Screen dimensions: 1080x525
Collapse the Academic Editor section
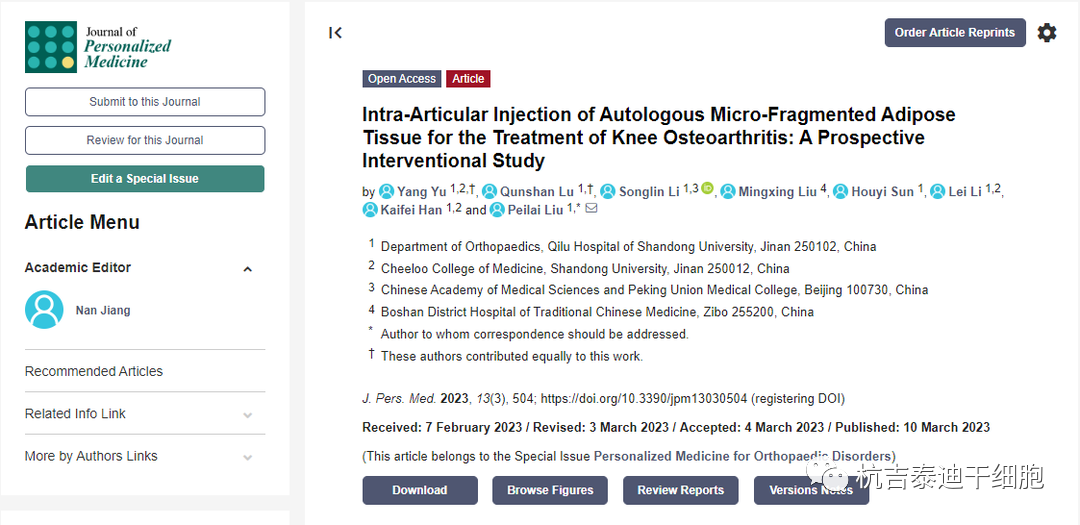point(247,269)
